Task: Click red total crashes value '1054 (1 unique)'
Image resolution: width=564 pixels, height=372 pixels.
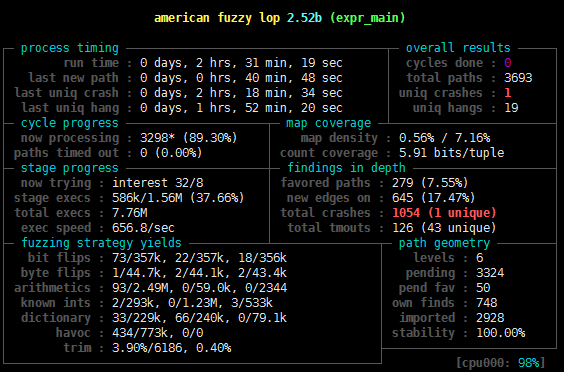Action: [444, 213]
